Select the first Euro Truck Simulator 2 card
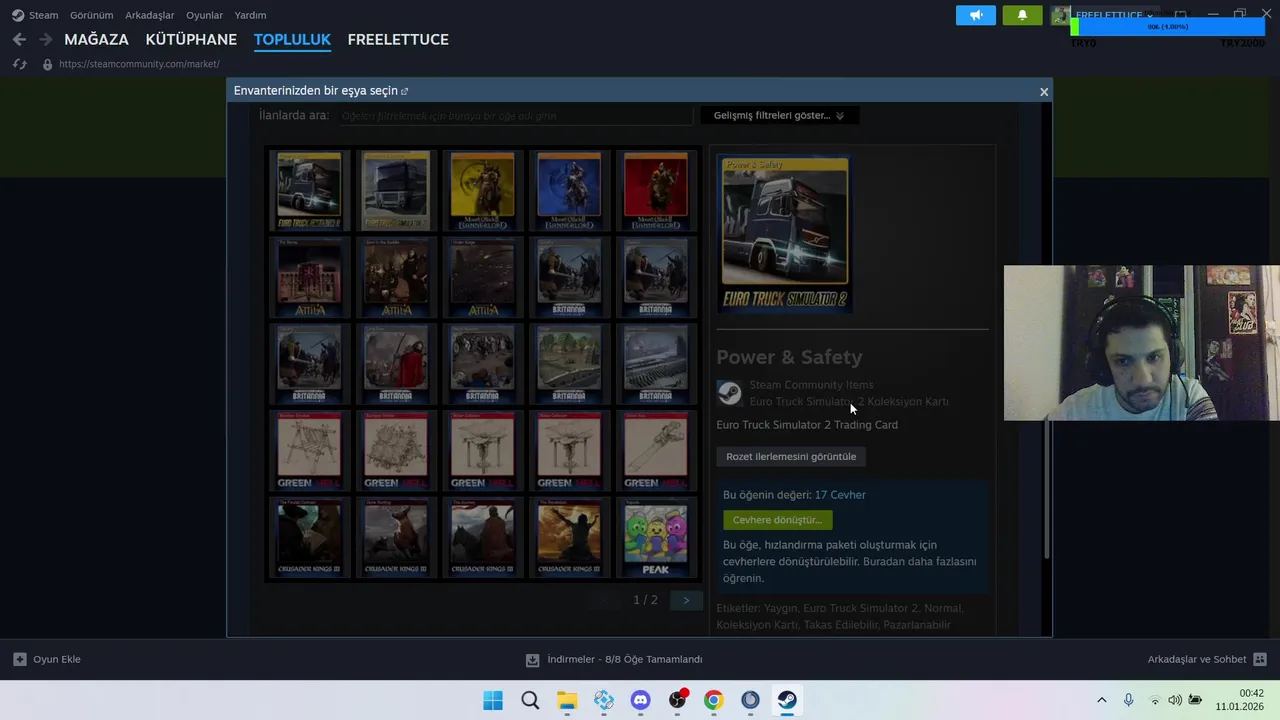Image resolution: width=1280 pixels, height=720 pixels. (x=309, y=190)
